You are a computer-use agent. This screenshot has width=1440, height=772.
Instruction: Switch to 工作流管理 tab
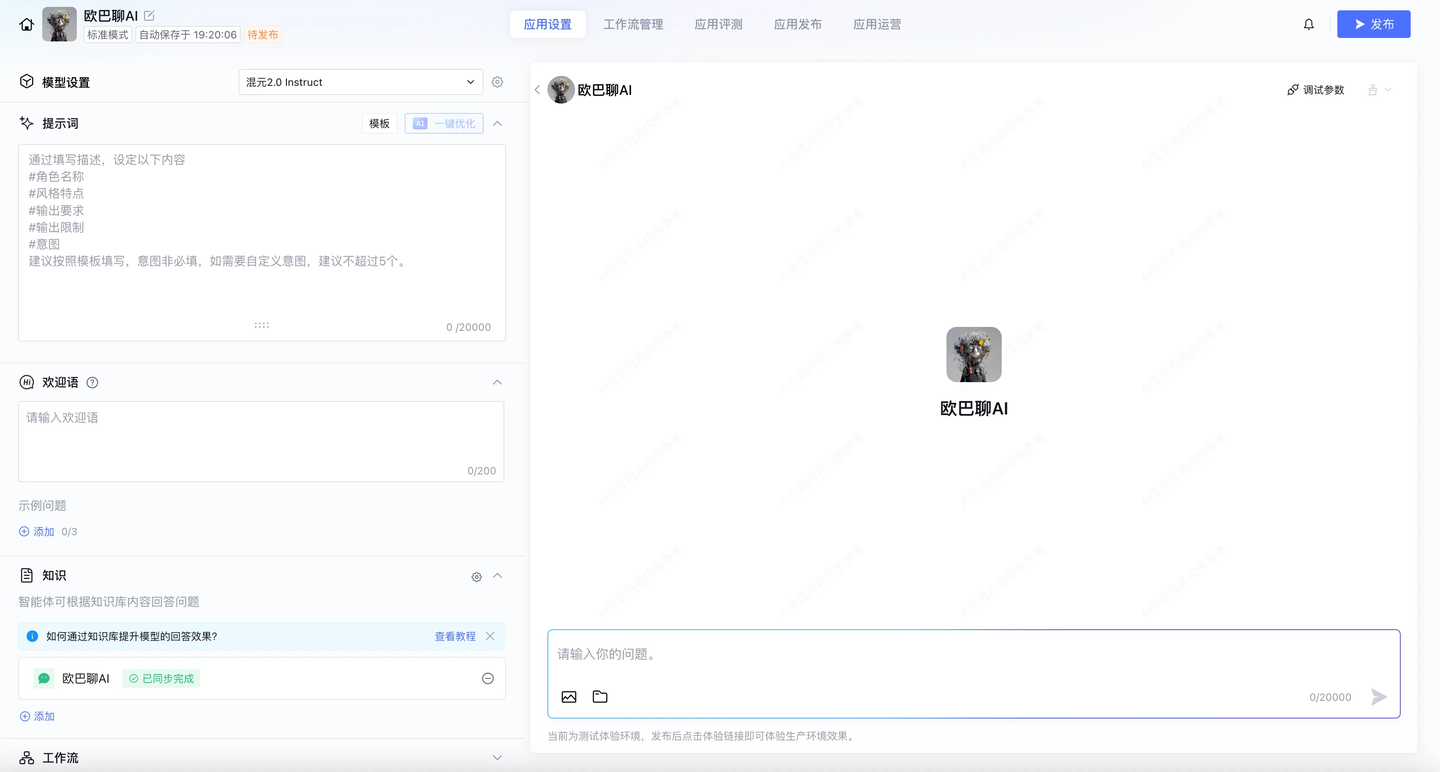click(633, 24)
